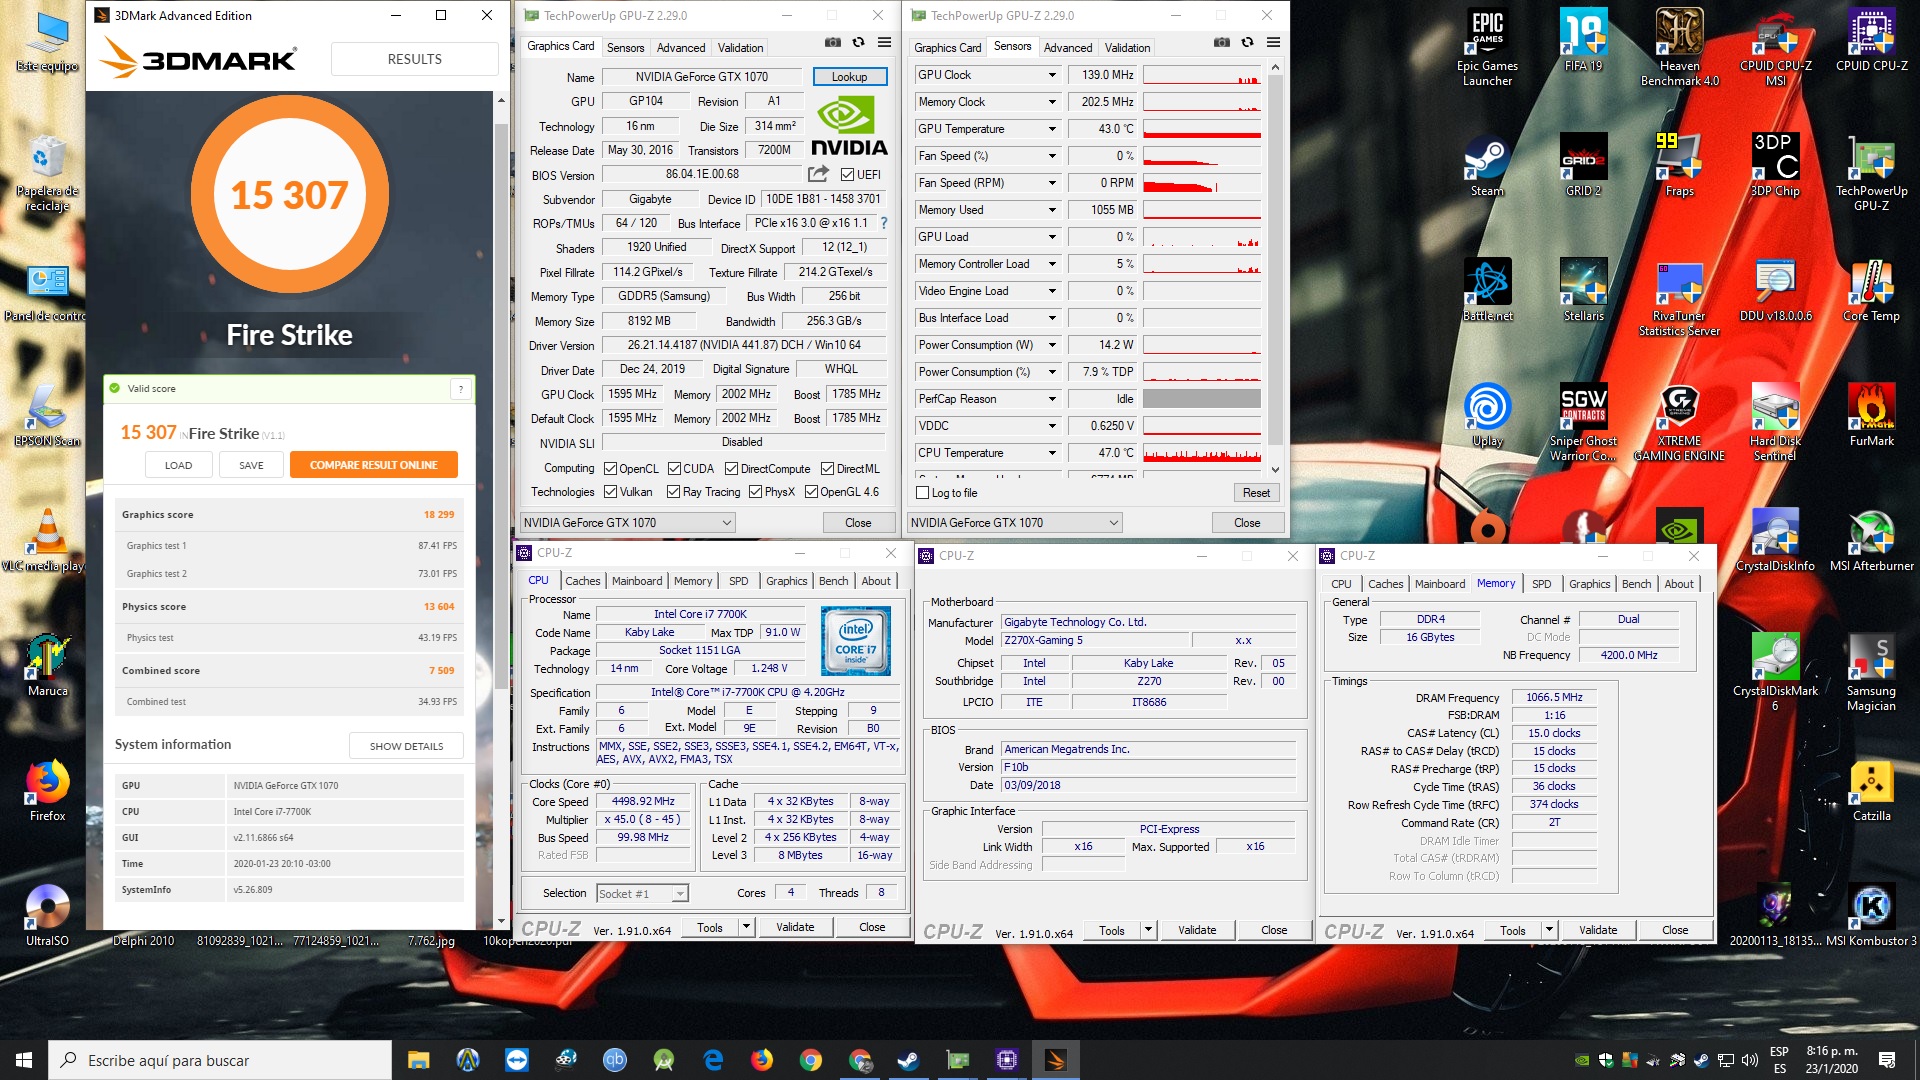Click the BIOS share/export icon in GPU-Z
This screenshot has width=1920, height=1080.
pos(819,174)
